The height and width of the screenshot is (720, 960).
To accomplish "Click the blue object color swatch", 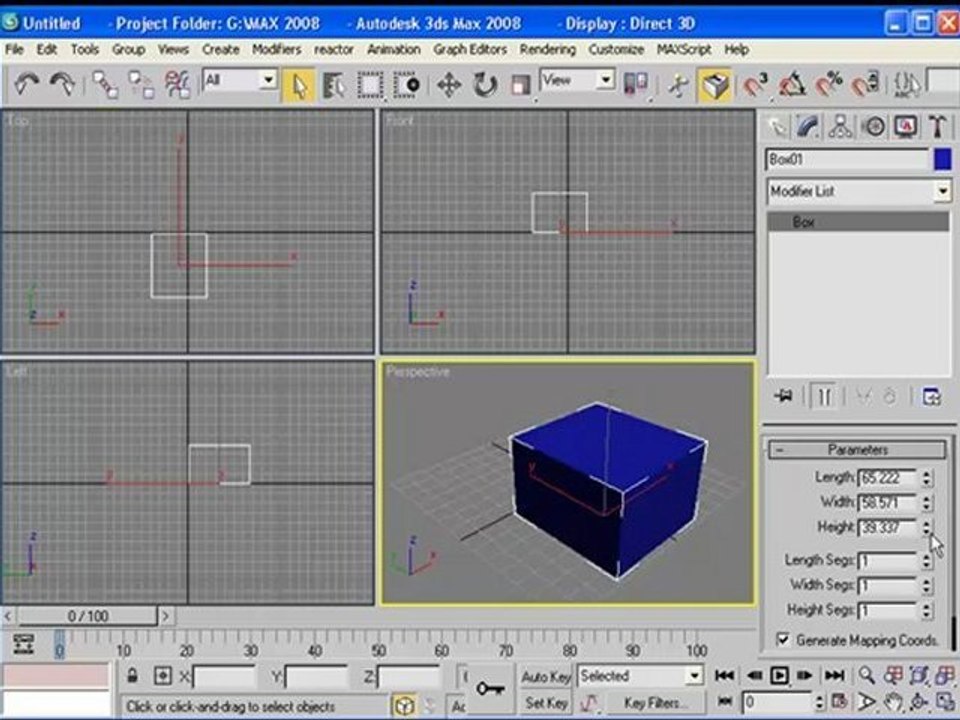I will (x=943, y=160).
